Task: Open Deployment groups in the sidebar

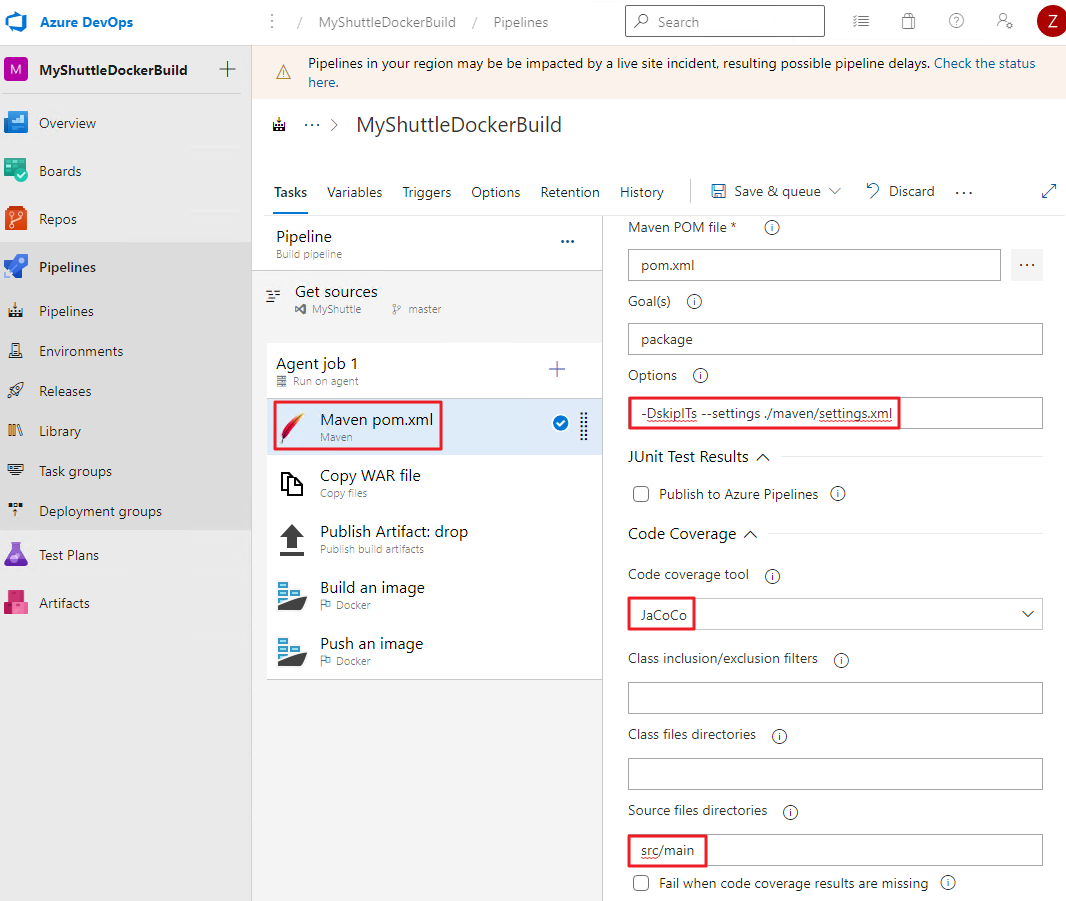Action: pos(100,511)
